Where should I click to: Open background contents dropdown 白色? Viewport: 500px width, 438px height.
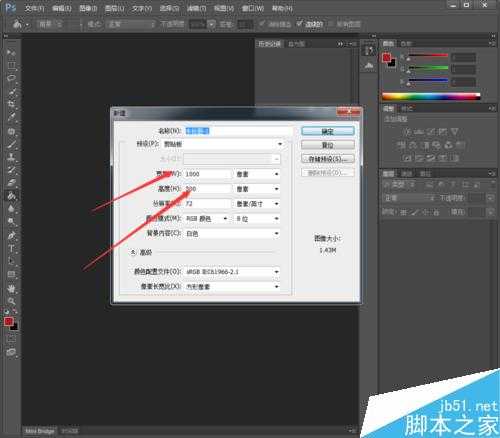pyautogui.click(x=232, y=233)
